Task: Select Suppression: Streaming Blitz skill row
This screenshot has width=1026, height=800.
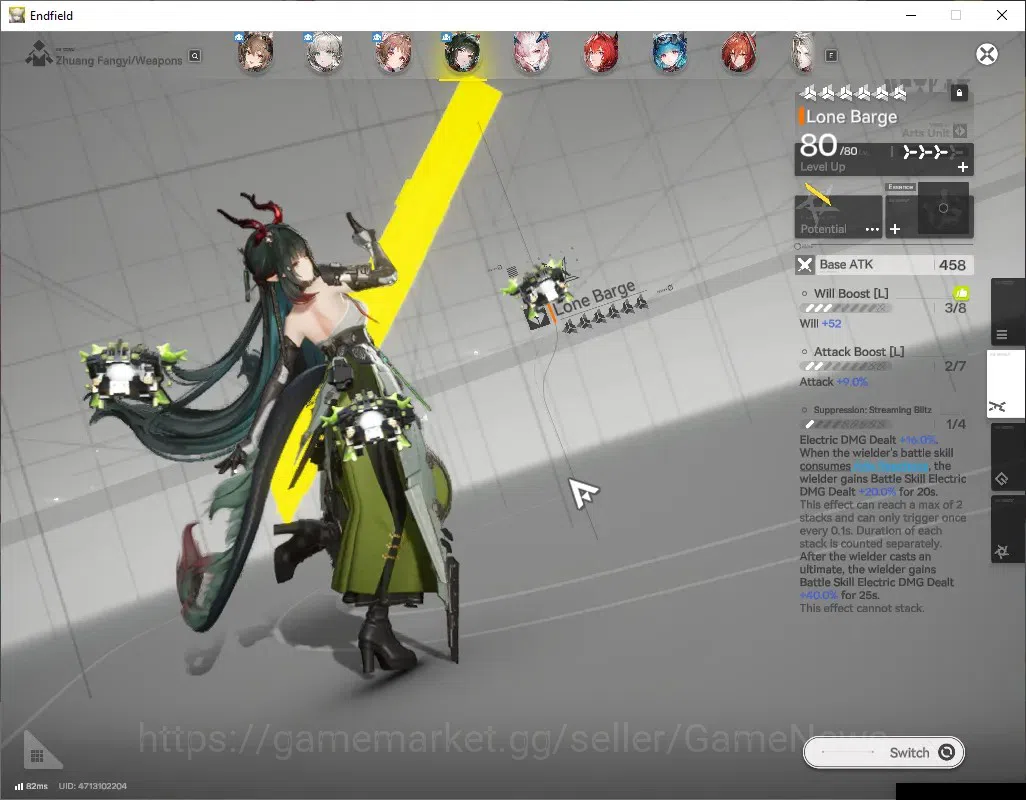Action: [883, 417]
